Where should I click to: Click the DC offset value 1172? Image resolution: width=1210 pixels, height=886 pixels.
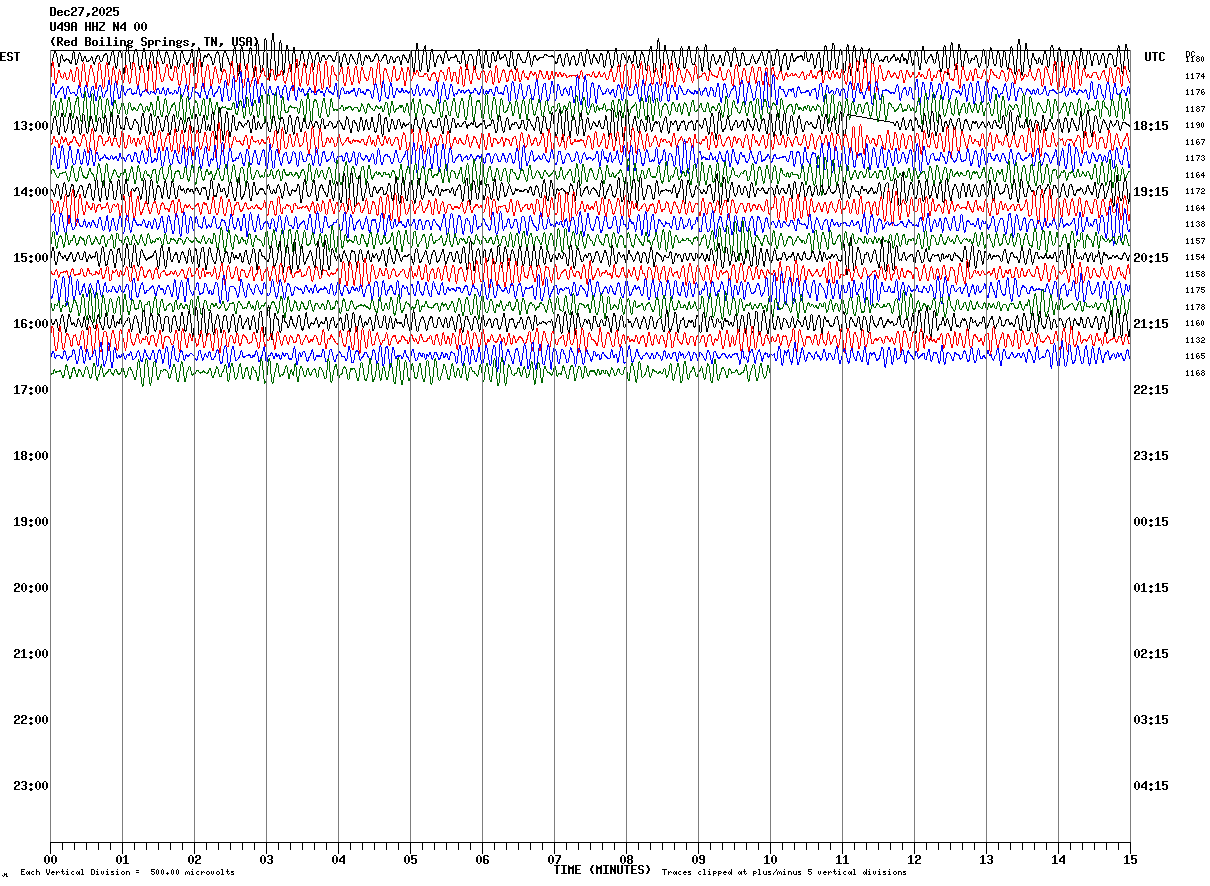coord(1195,191)
